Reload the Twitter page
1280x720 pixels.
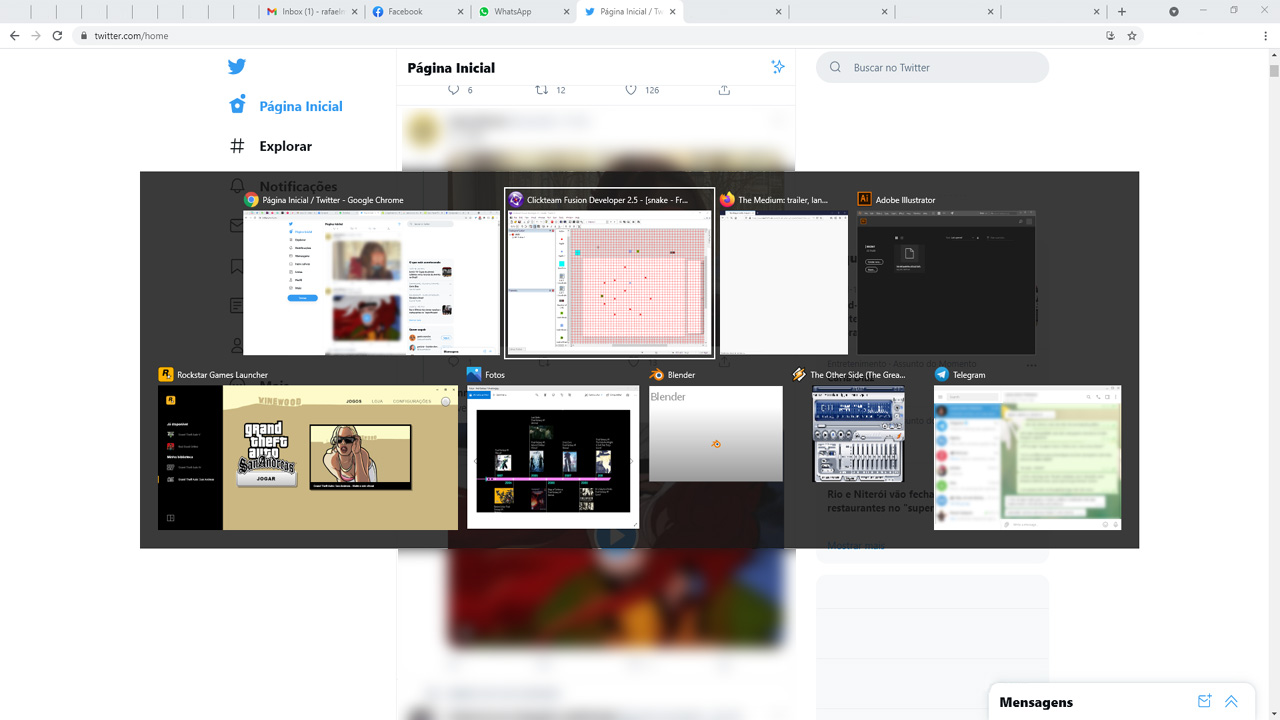pyautogui.click(x=57, y=35)
